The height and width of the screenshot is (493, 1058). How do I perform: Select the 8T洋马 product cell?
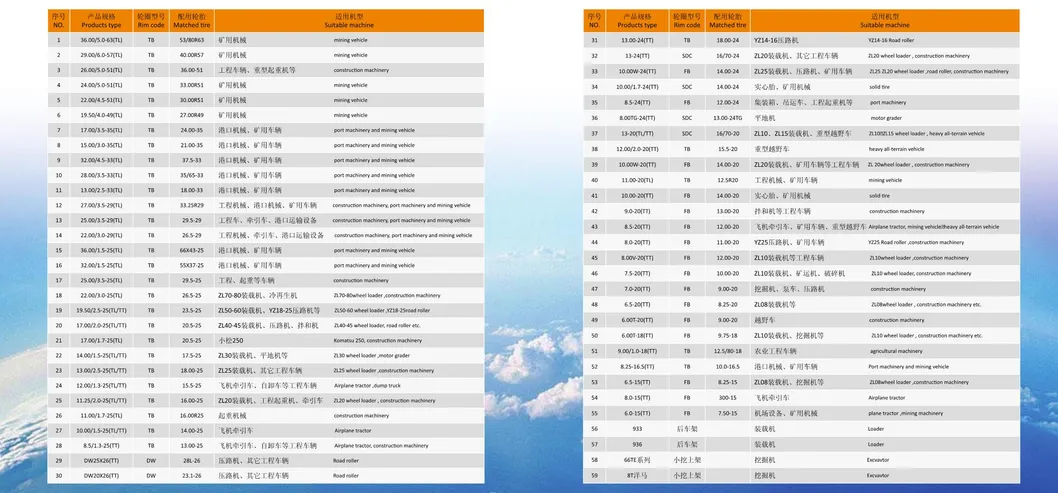(x=638, y=476)
